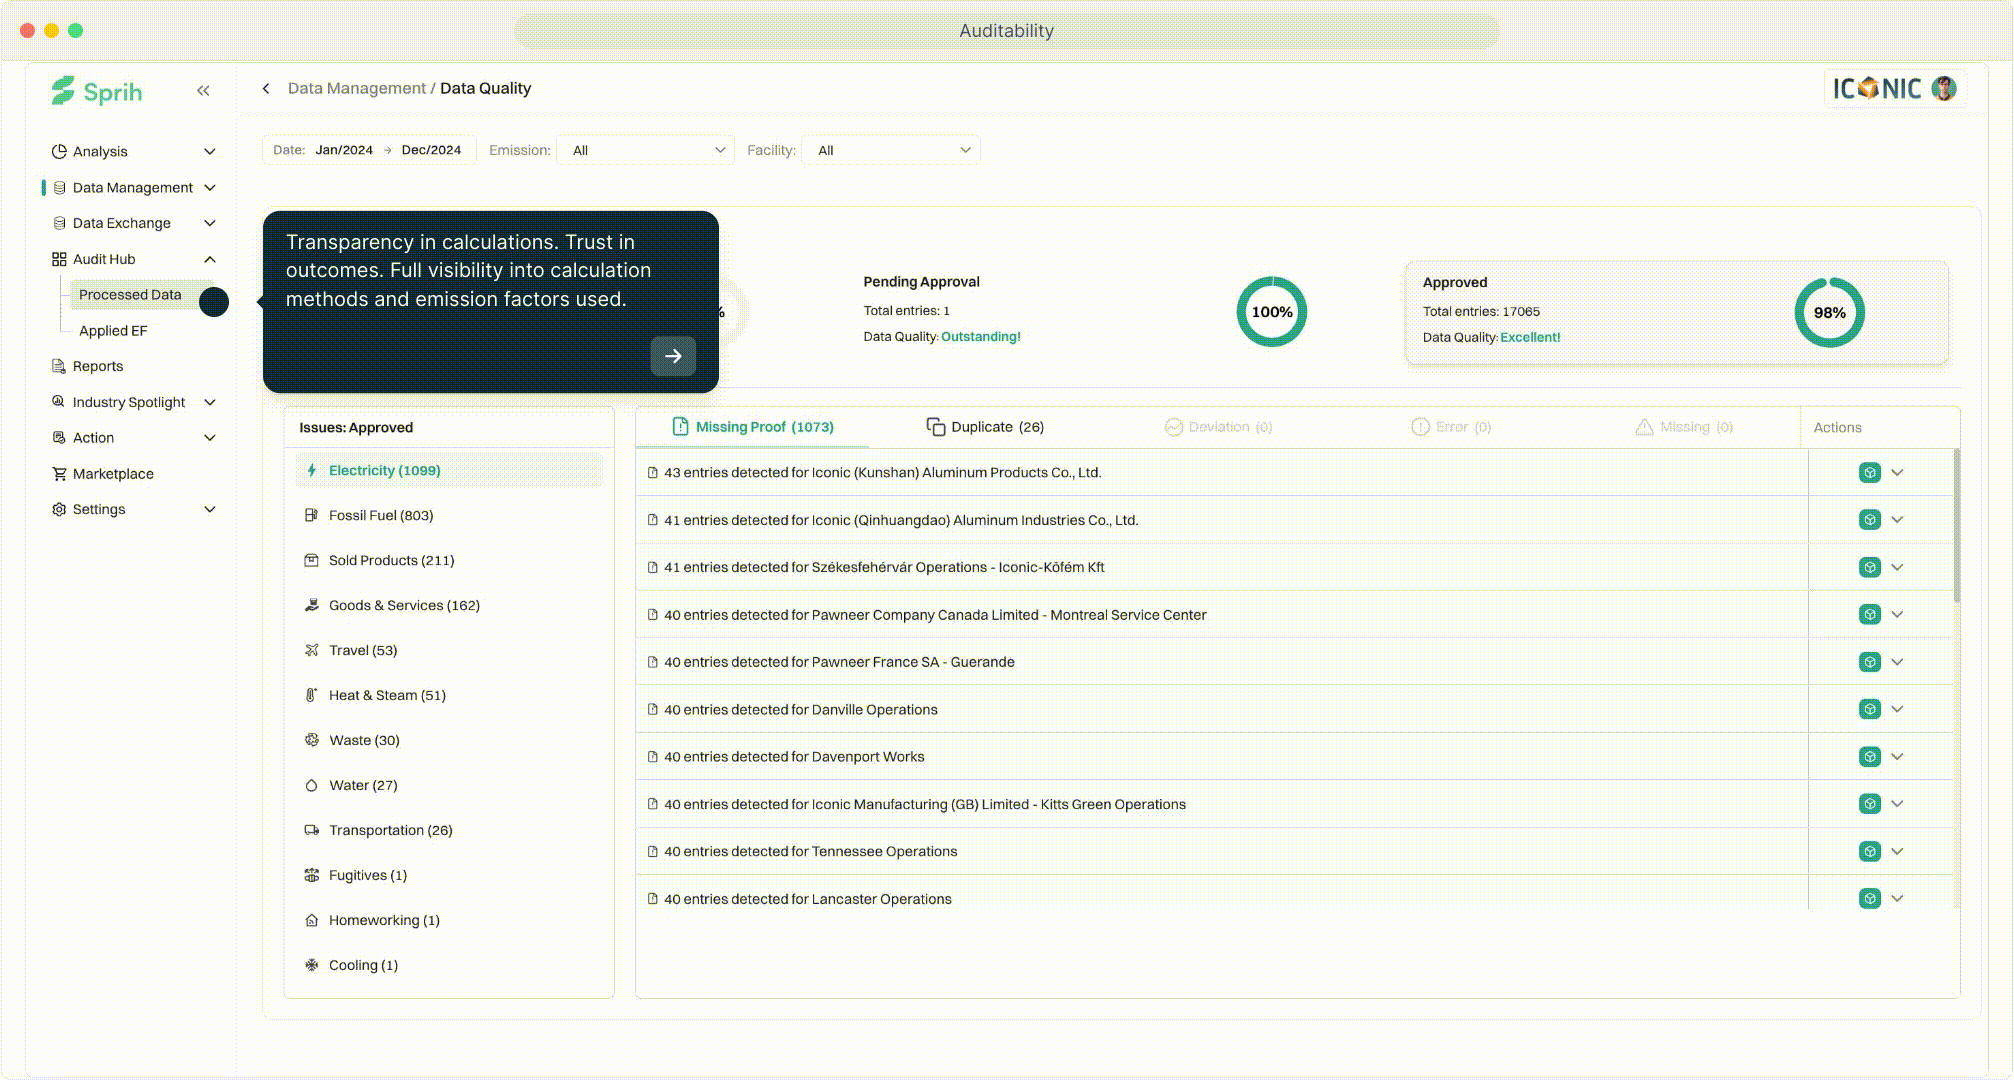2014x1080 pixels.
Task: Open Applied EF under Audit Hub
Action: coord(113,331)
